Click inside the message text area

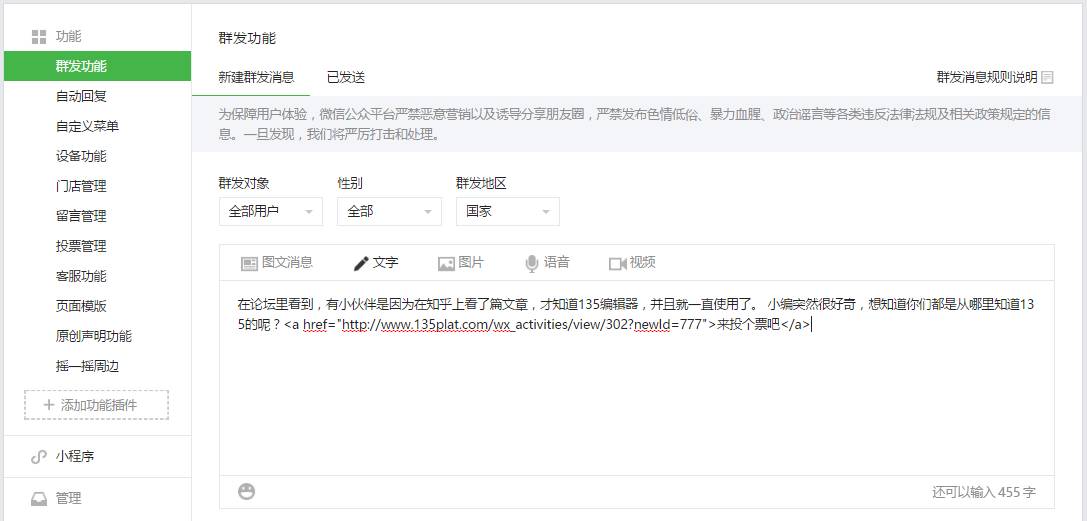[x=636, y=400]
